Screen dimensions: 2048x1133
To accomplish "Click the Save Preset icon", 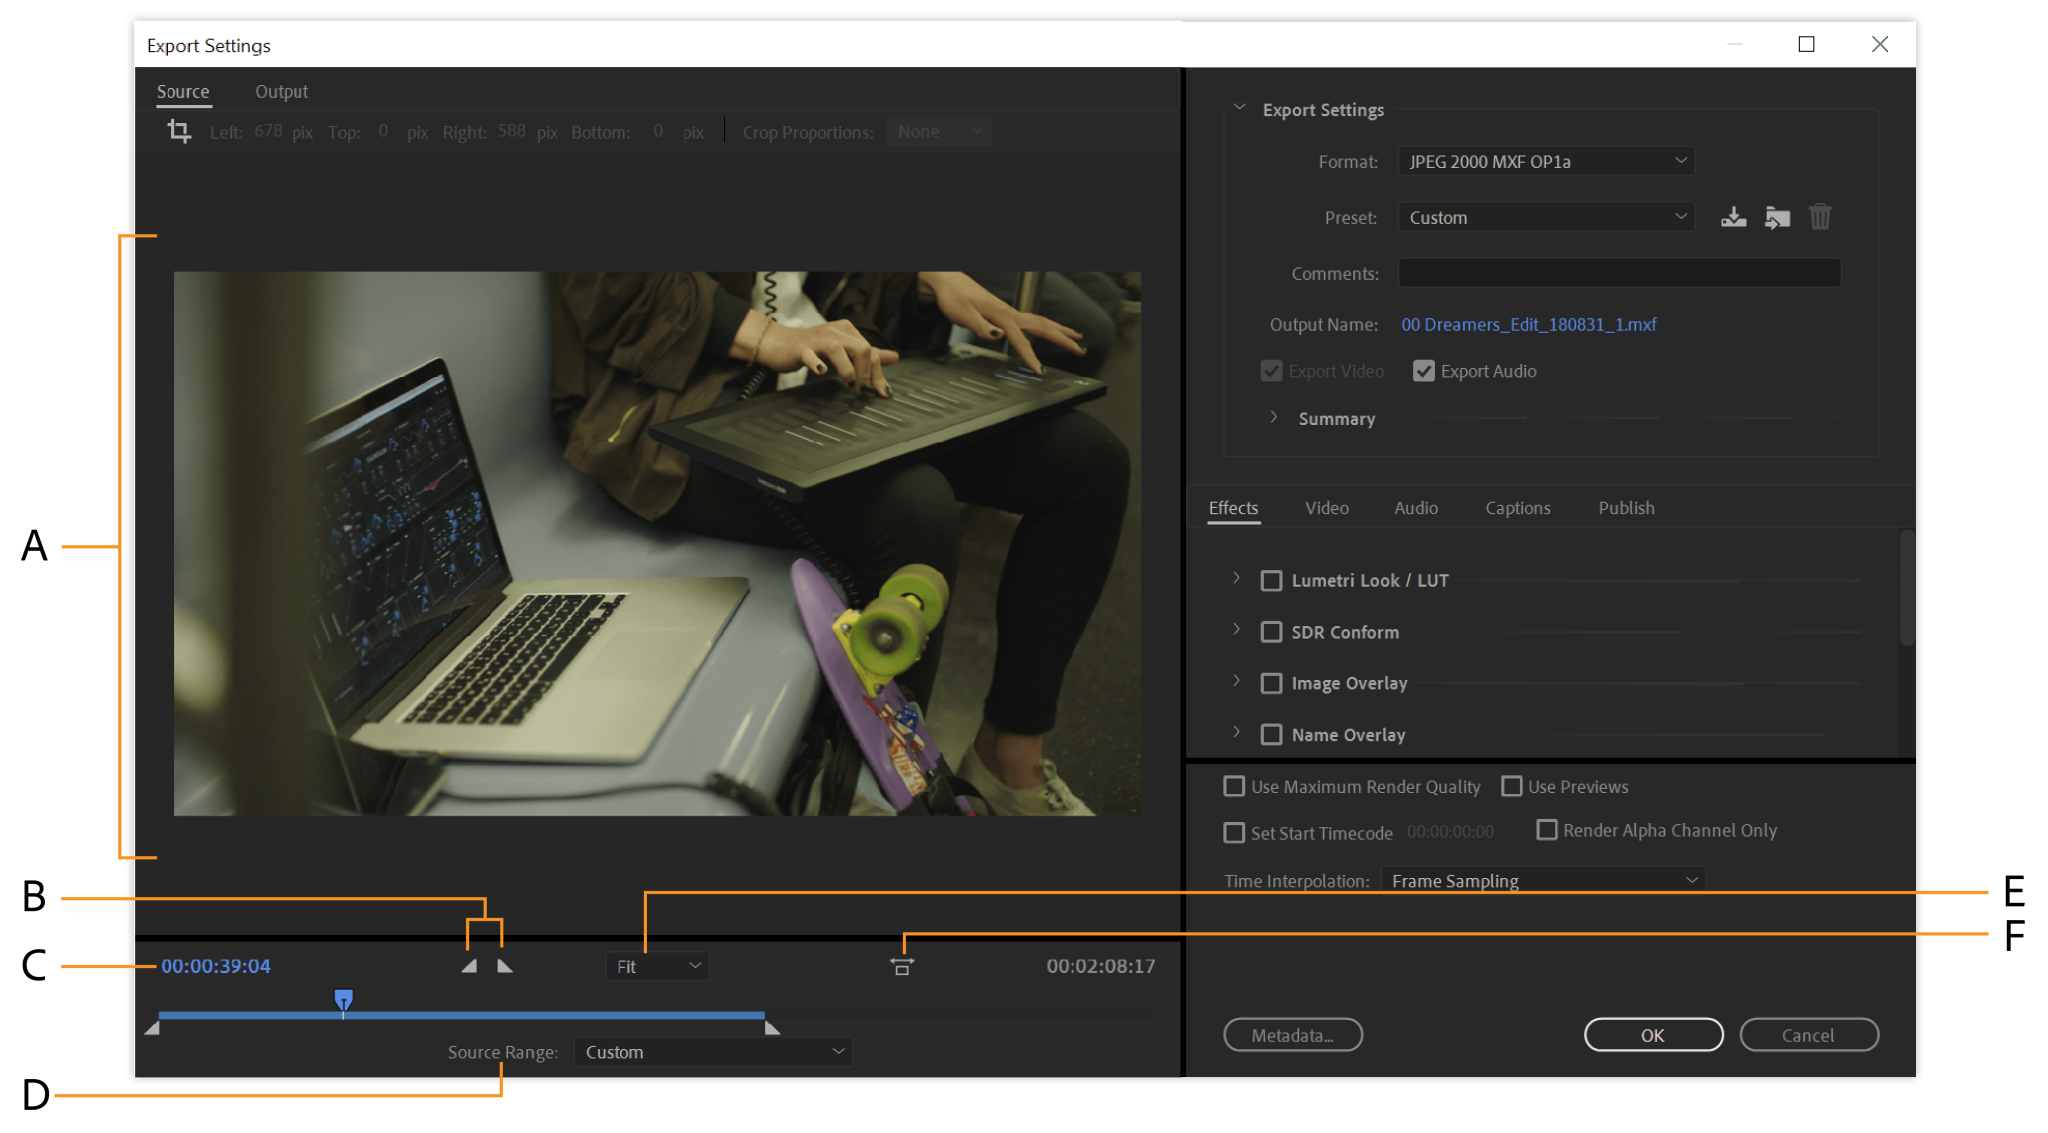I will (1733, 216).
